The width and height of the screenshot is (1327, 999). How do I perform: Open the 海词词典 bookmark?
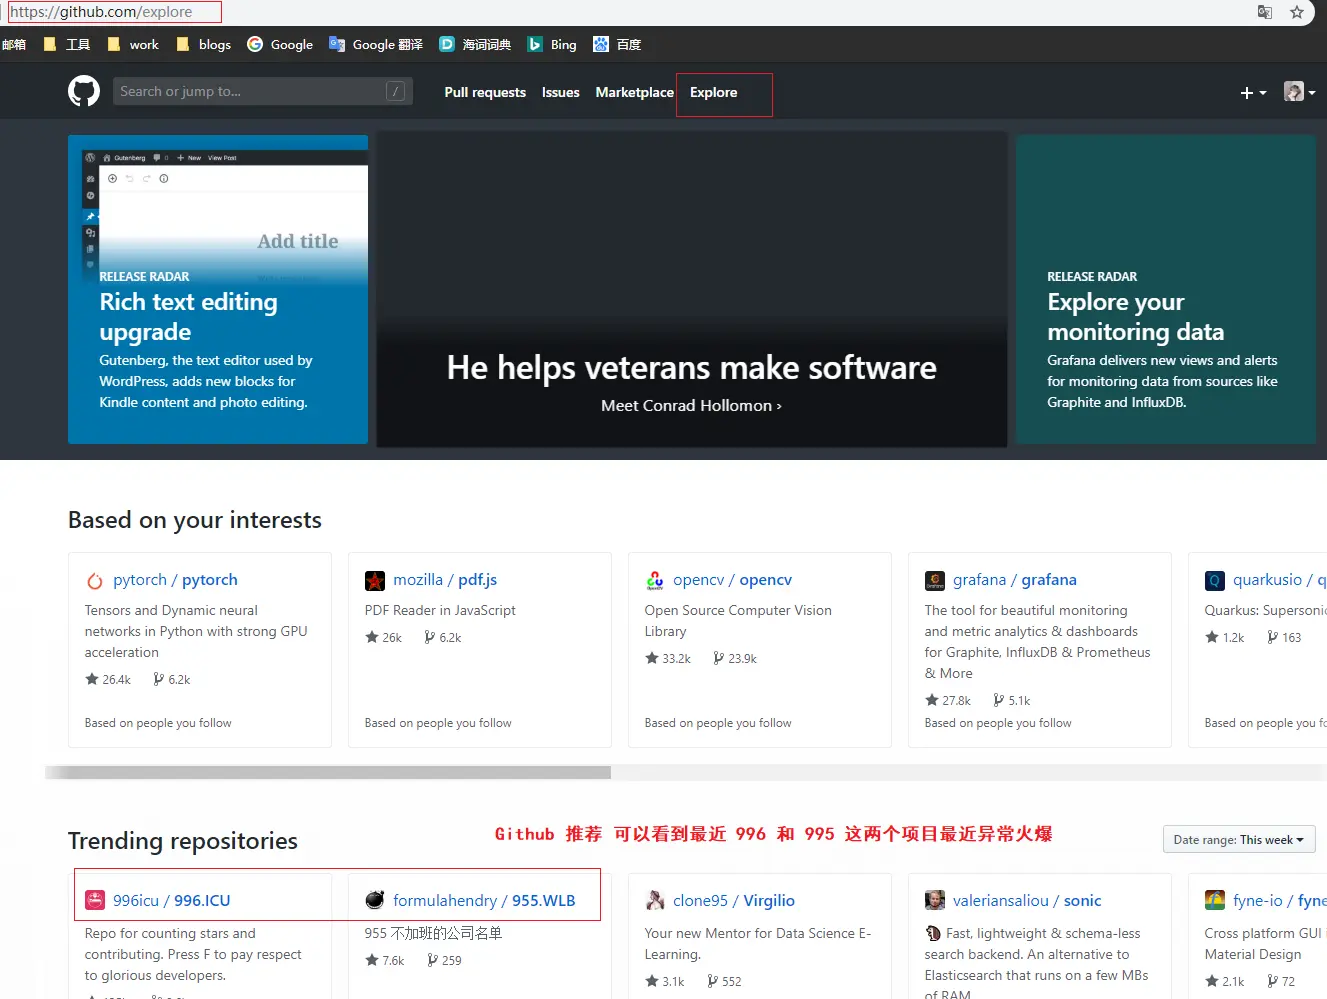coord(475,44)
